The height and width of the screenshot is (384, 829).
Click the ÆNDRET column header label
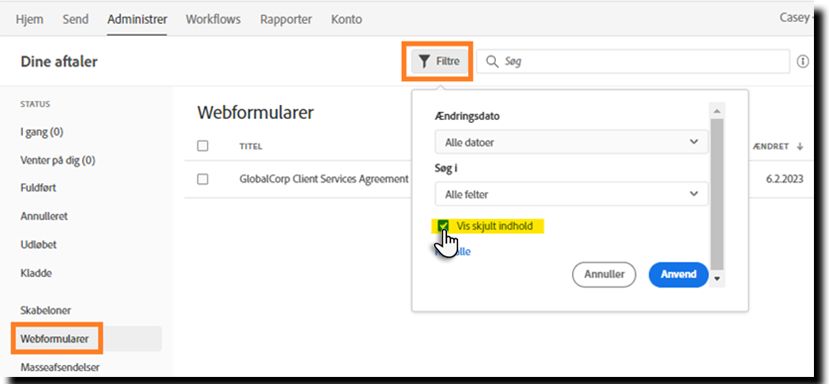click(x=771, y=147)
